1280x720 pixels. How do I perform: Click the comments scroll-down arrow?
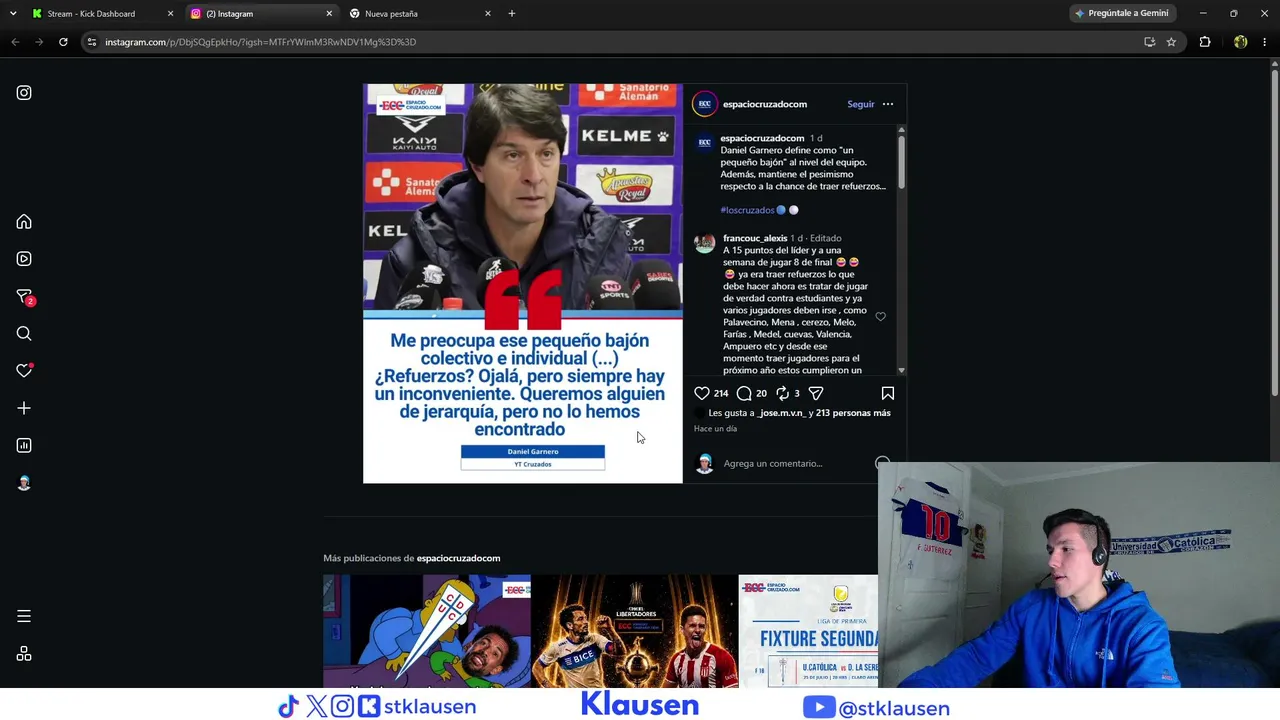(901, 370)
